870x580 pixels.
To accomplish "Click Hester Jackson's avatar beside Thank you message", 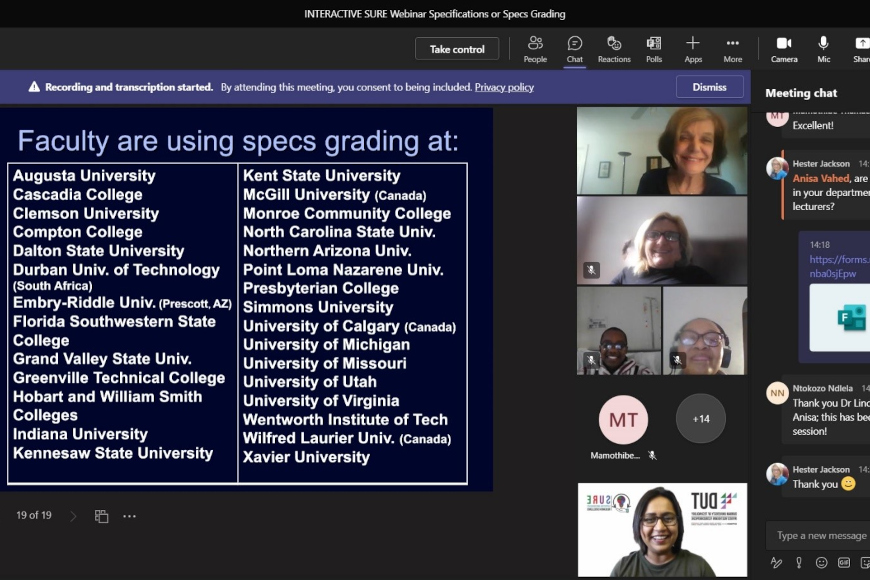I will pos(777,474).
